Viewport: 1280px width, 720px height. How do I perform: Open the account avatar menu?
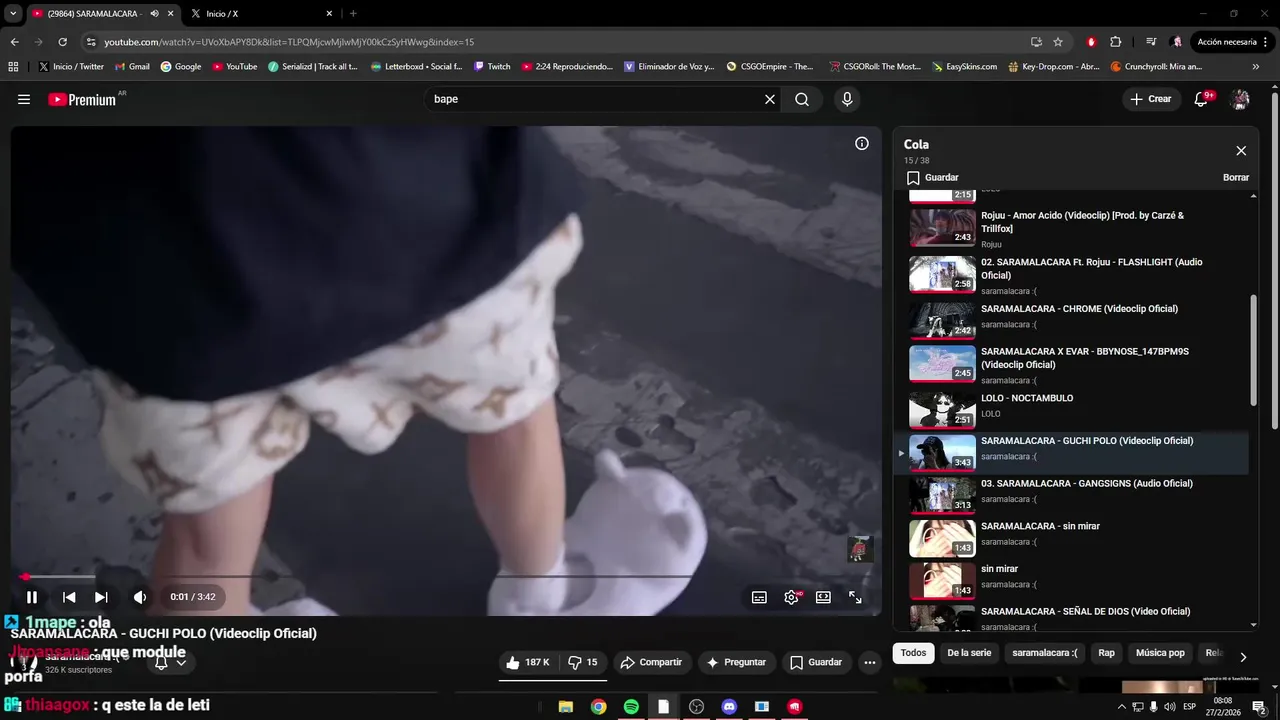(x=1240, y=99)
